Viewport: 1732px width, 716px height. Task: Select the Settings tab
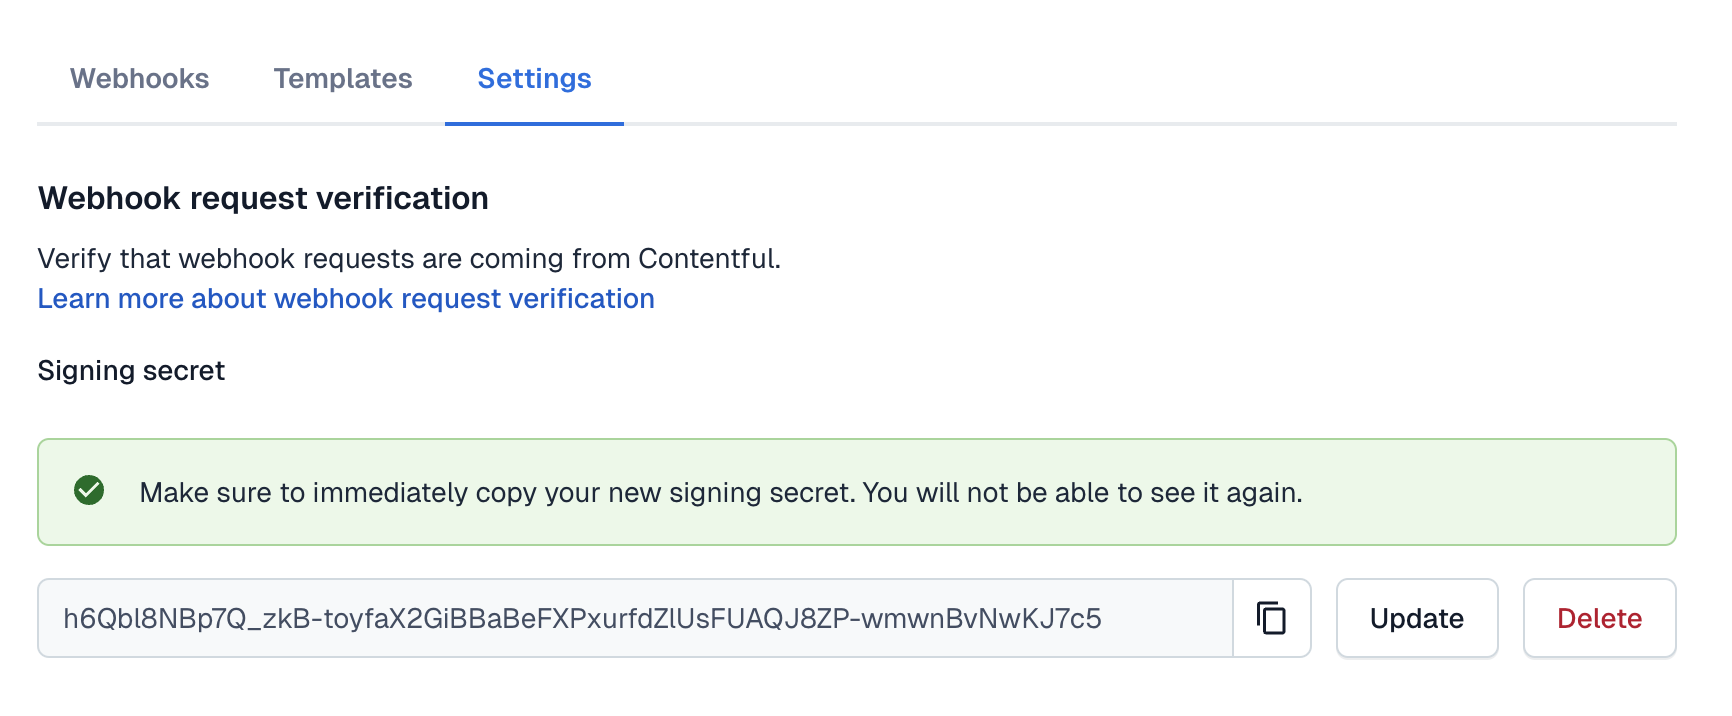[534, 78]
